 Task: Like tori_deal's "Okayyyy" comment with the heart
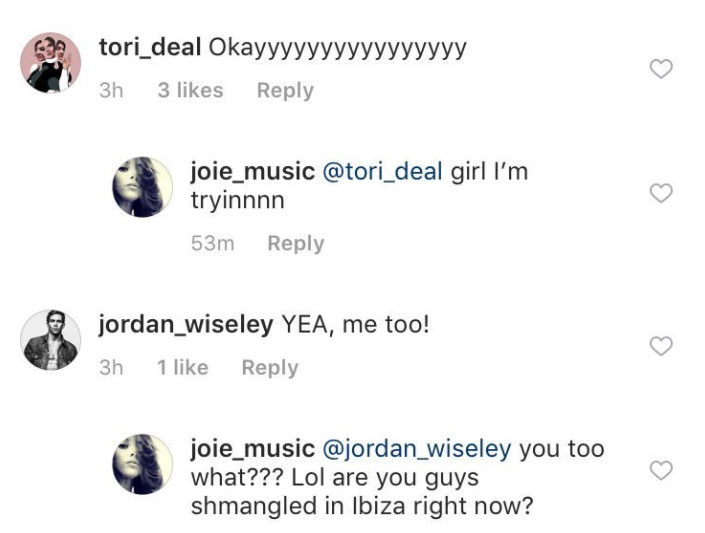pyautogui.click(x=661, y=69)
